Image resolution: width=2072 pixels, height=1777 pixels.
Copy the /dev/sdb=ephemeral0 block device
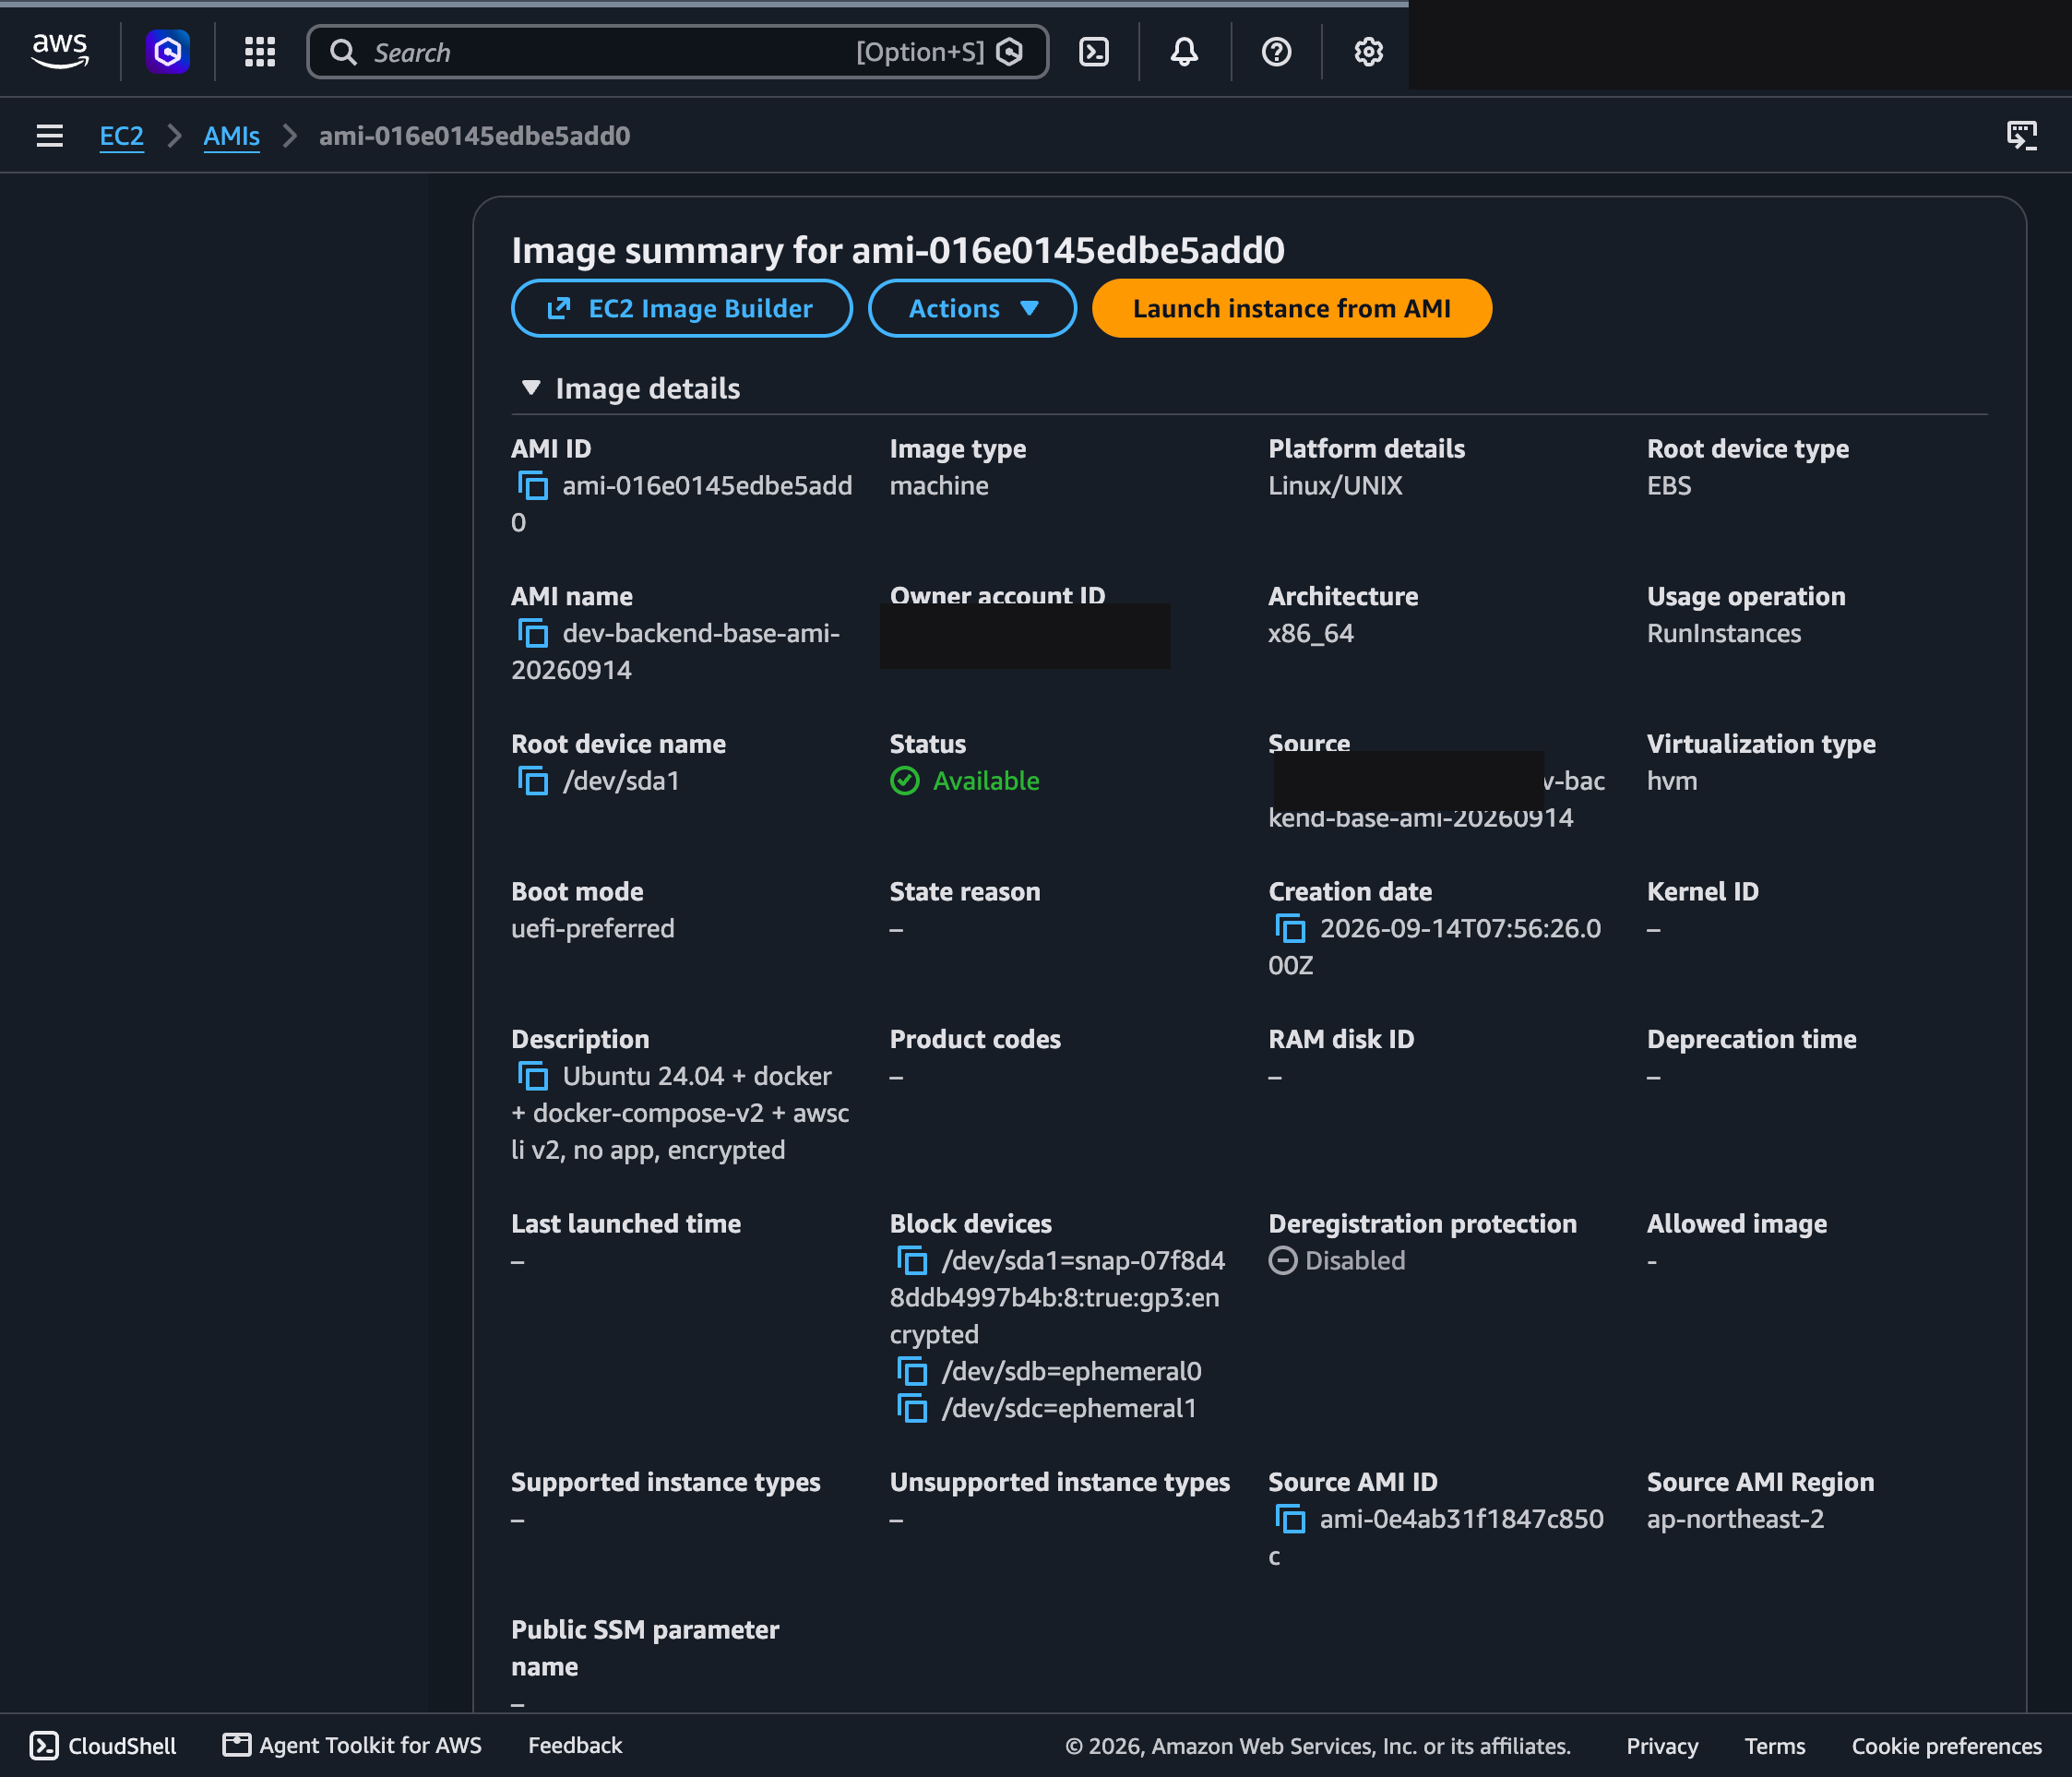click(912, 1372)
